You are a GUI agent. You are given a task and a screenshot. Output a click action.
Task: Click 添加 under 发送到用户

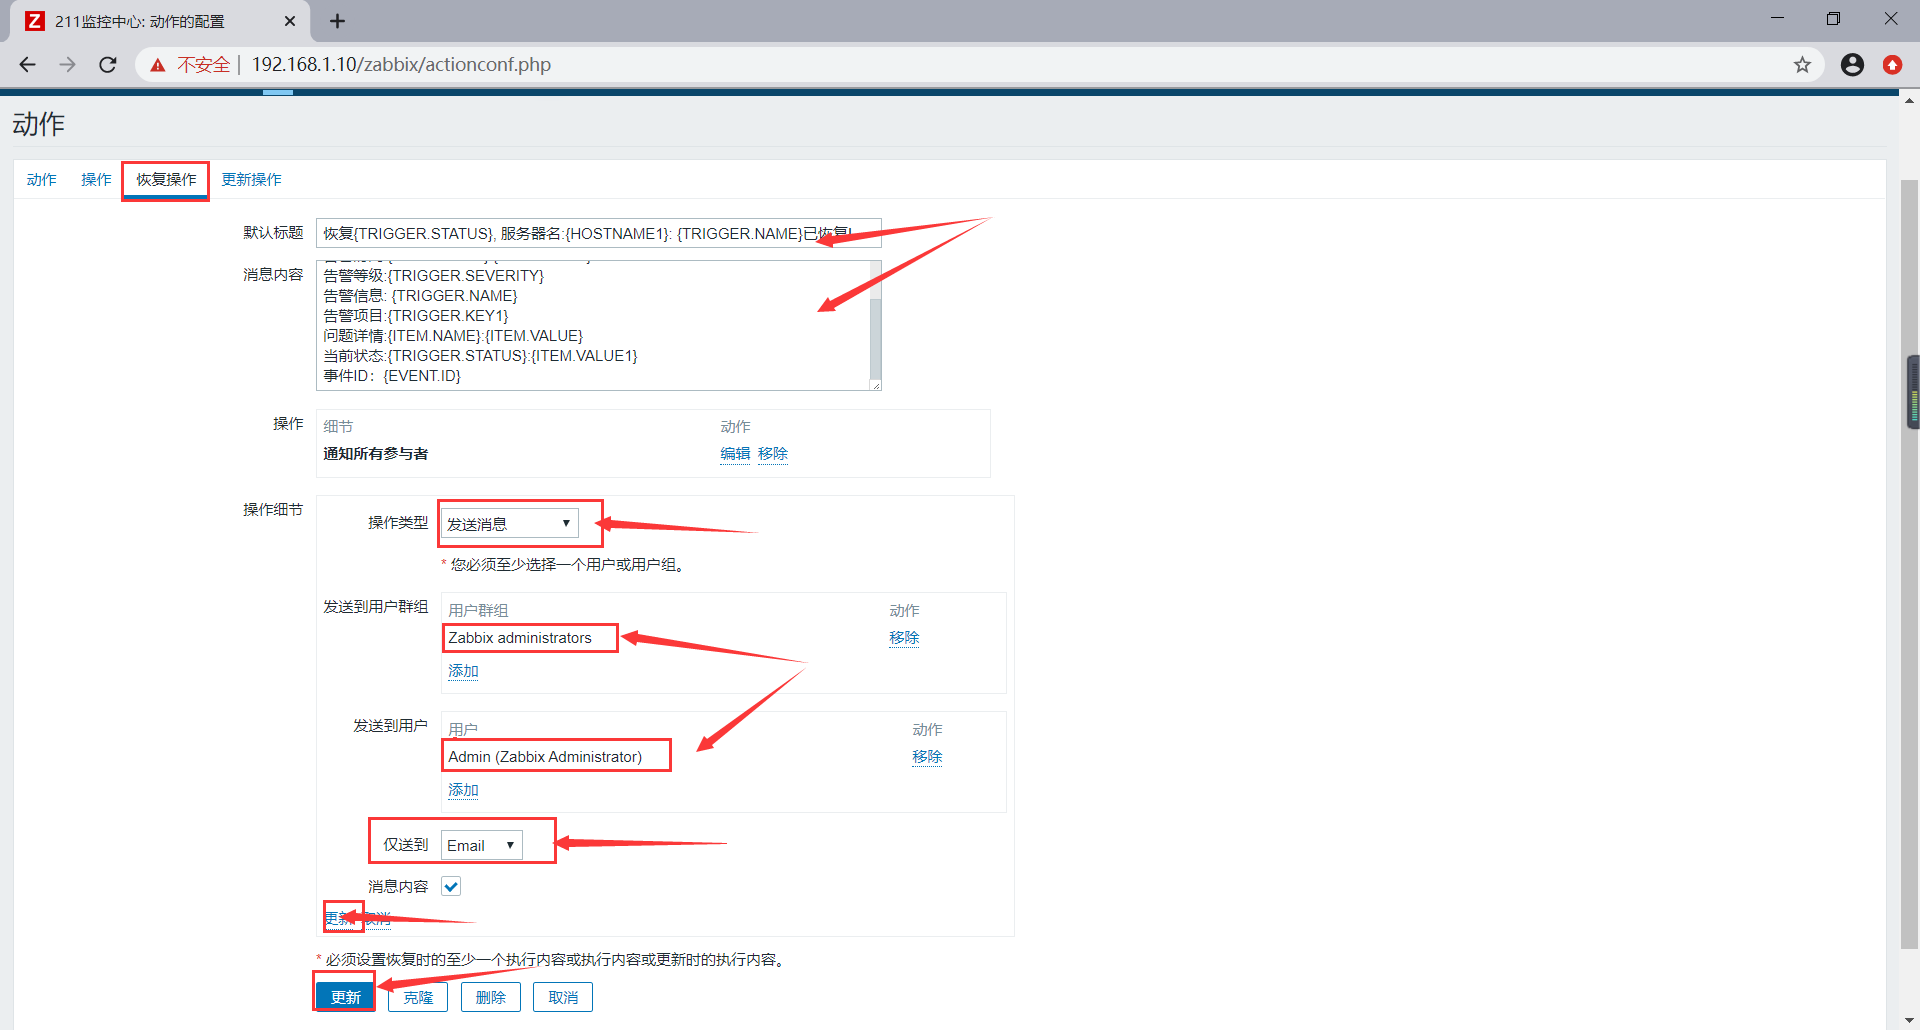(463, 790)
